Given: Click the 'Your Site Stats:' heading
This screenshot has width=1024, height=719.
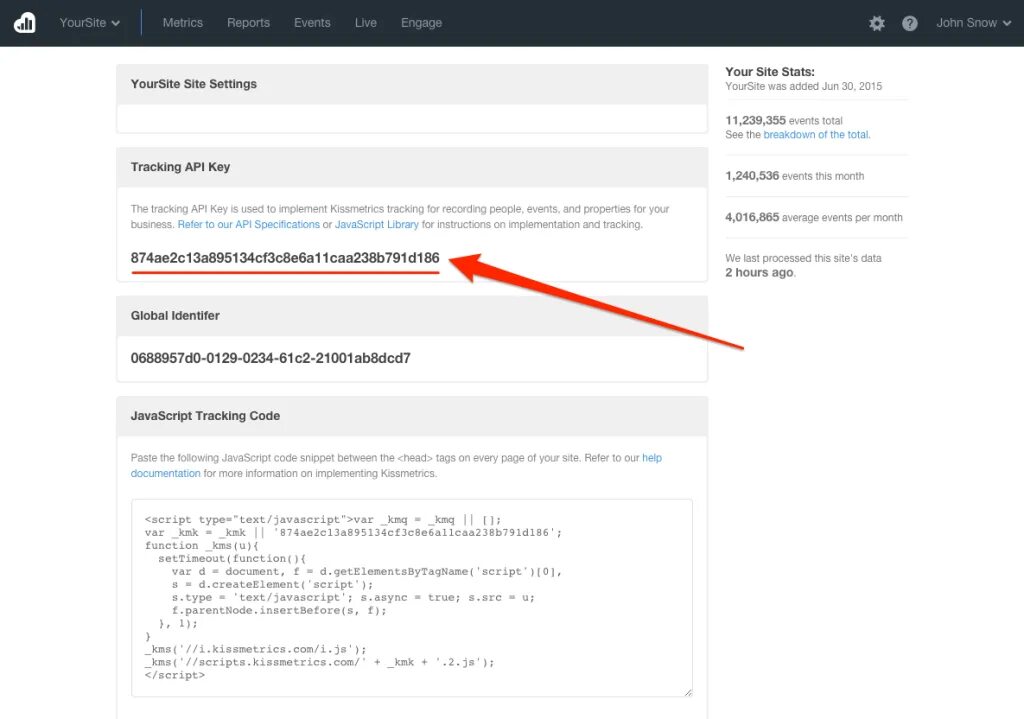Looking at the screenshot, I should pos(770,72).
